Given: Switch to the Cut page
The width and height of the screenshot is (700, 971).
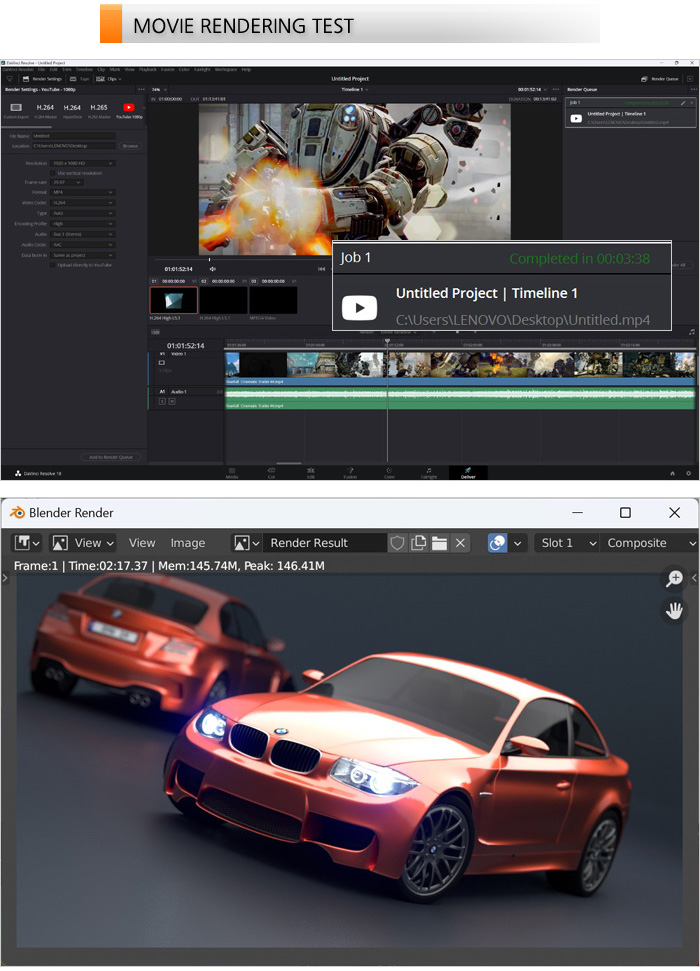Looking at the screenshot, I should tap(271, 472).
